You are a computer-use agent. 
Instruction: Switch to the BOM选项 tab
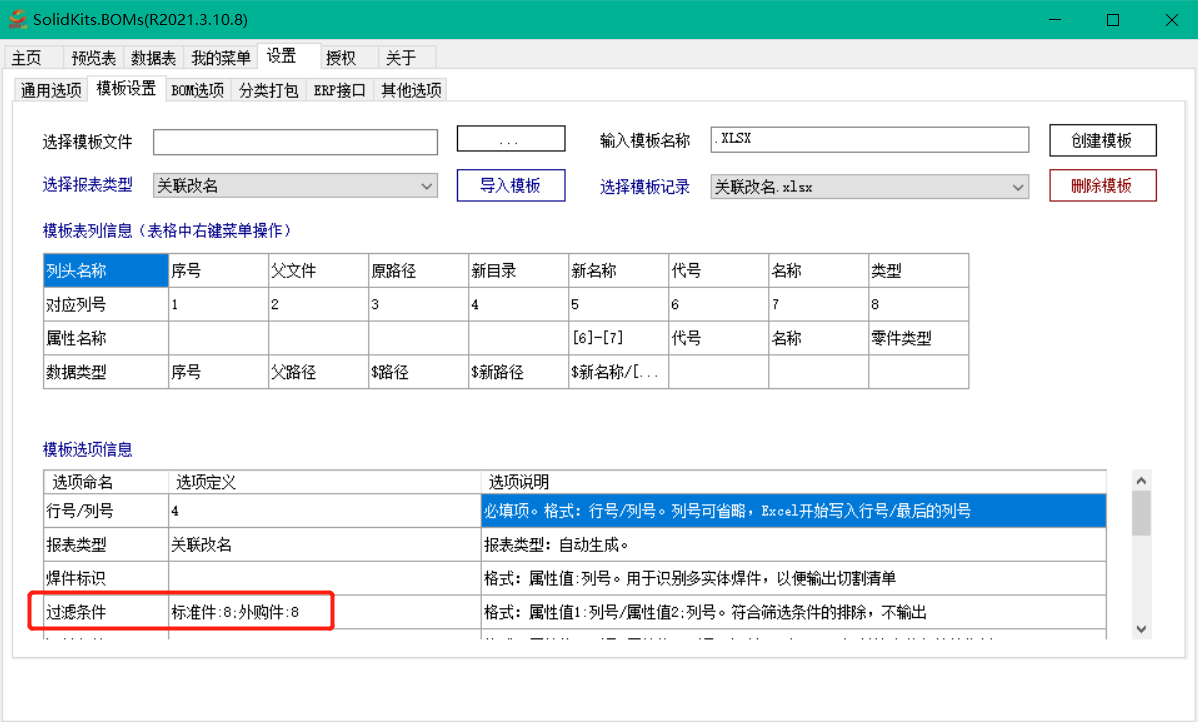pos(197,88)
